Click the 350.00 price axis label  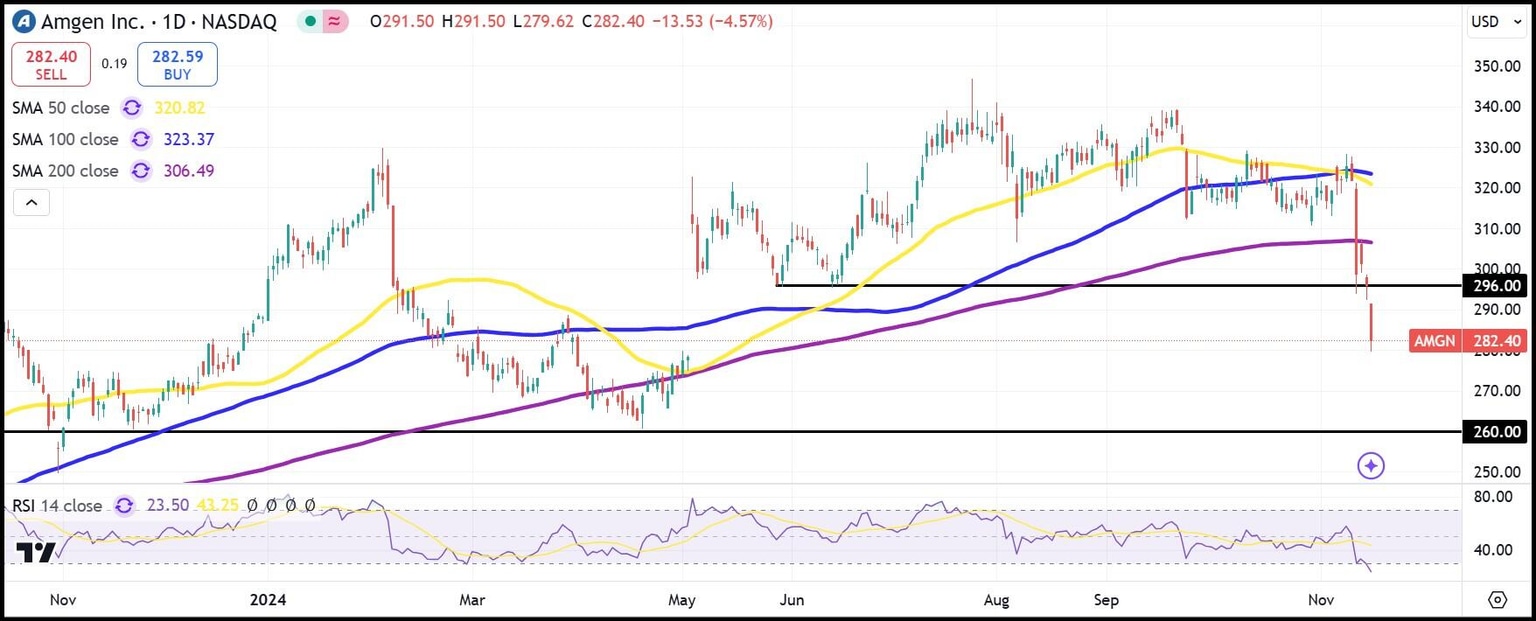pyautogui.click(x=1495, y=66)
